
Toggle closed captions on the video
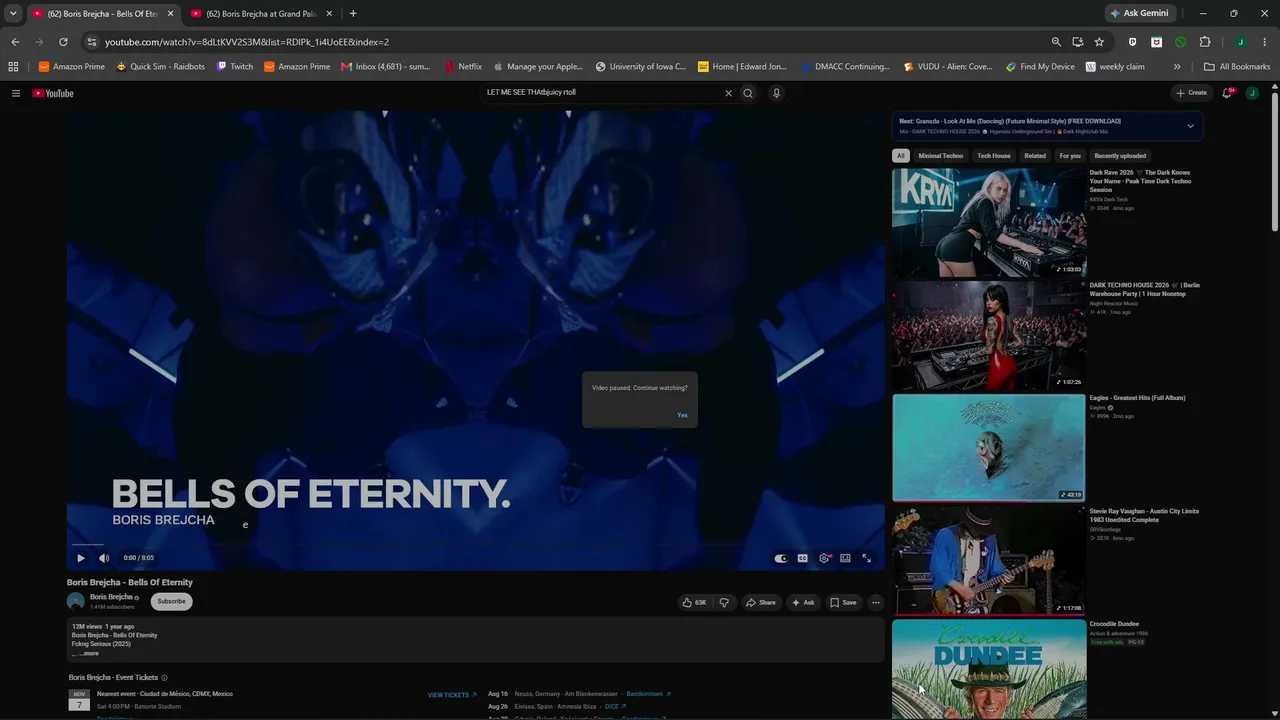point(802,558)
